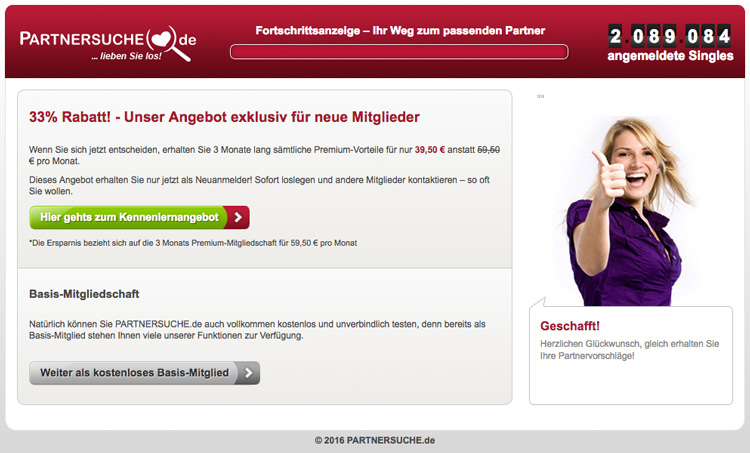Click the Ersparnis footnote text
Screen dimensions: 750x453
coord(193,243)
